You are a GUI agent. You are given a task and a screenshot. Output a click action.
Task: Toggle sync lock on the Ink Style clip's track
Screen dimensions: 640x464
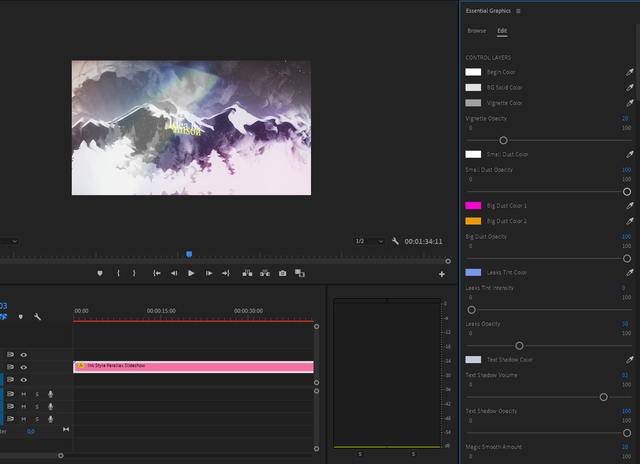pyautogui.click(x=10, y=367)
